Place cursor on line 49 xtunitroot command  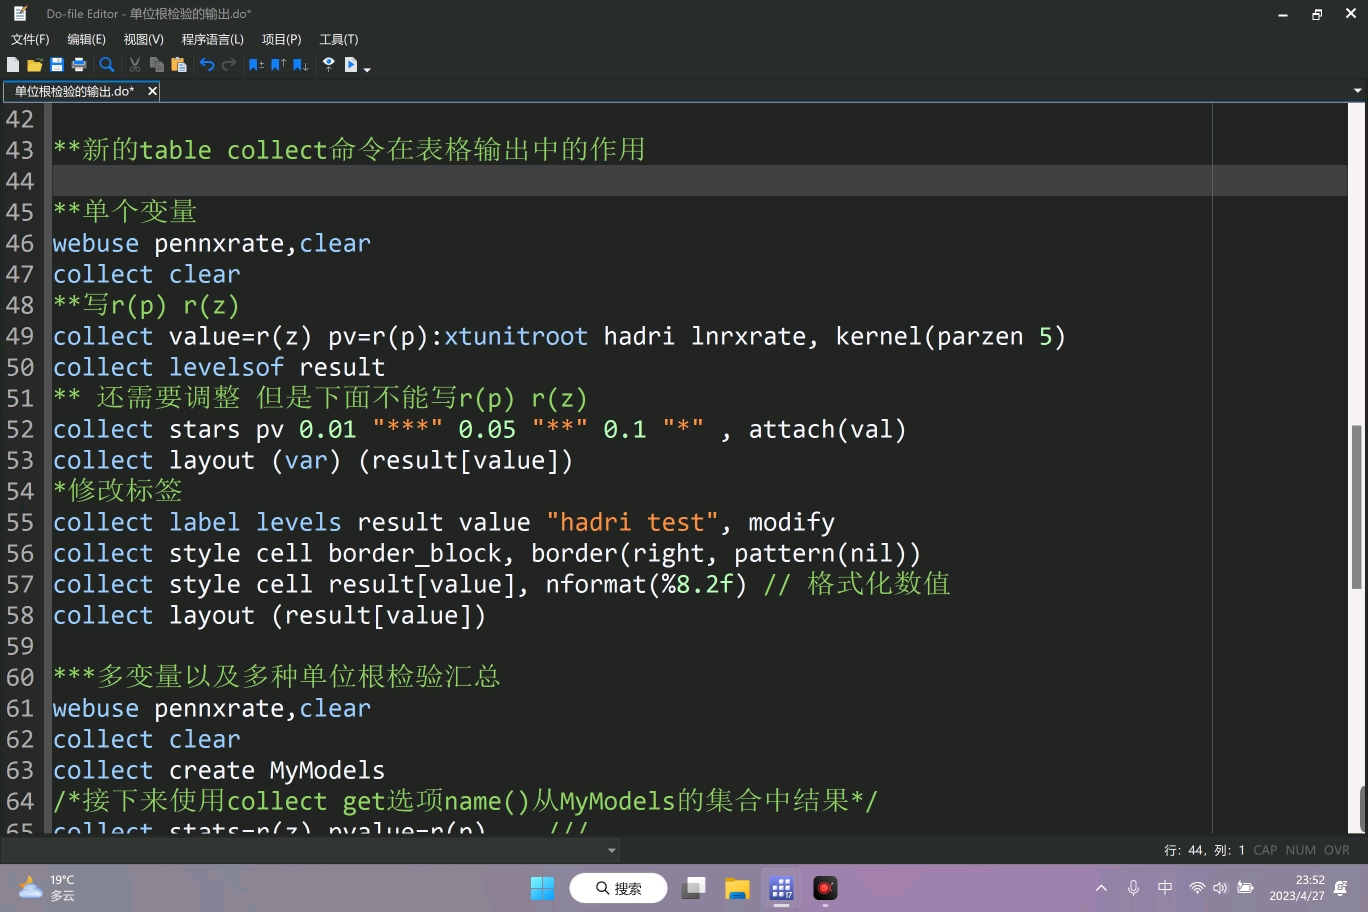click(x=516, y=337)
